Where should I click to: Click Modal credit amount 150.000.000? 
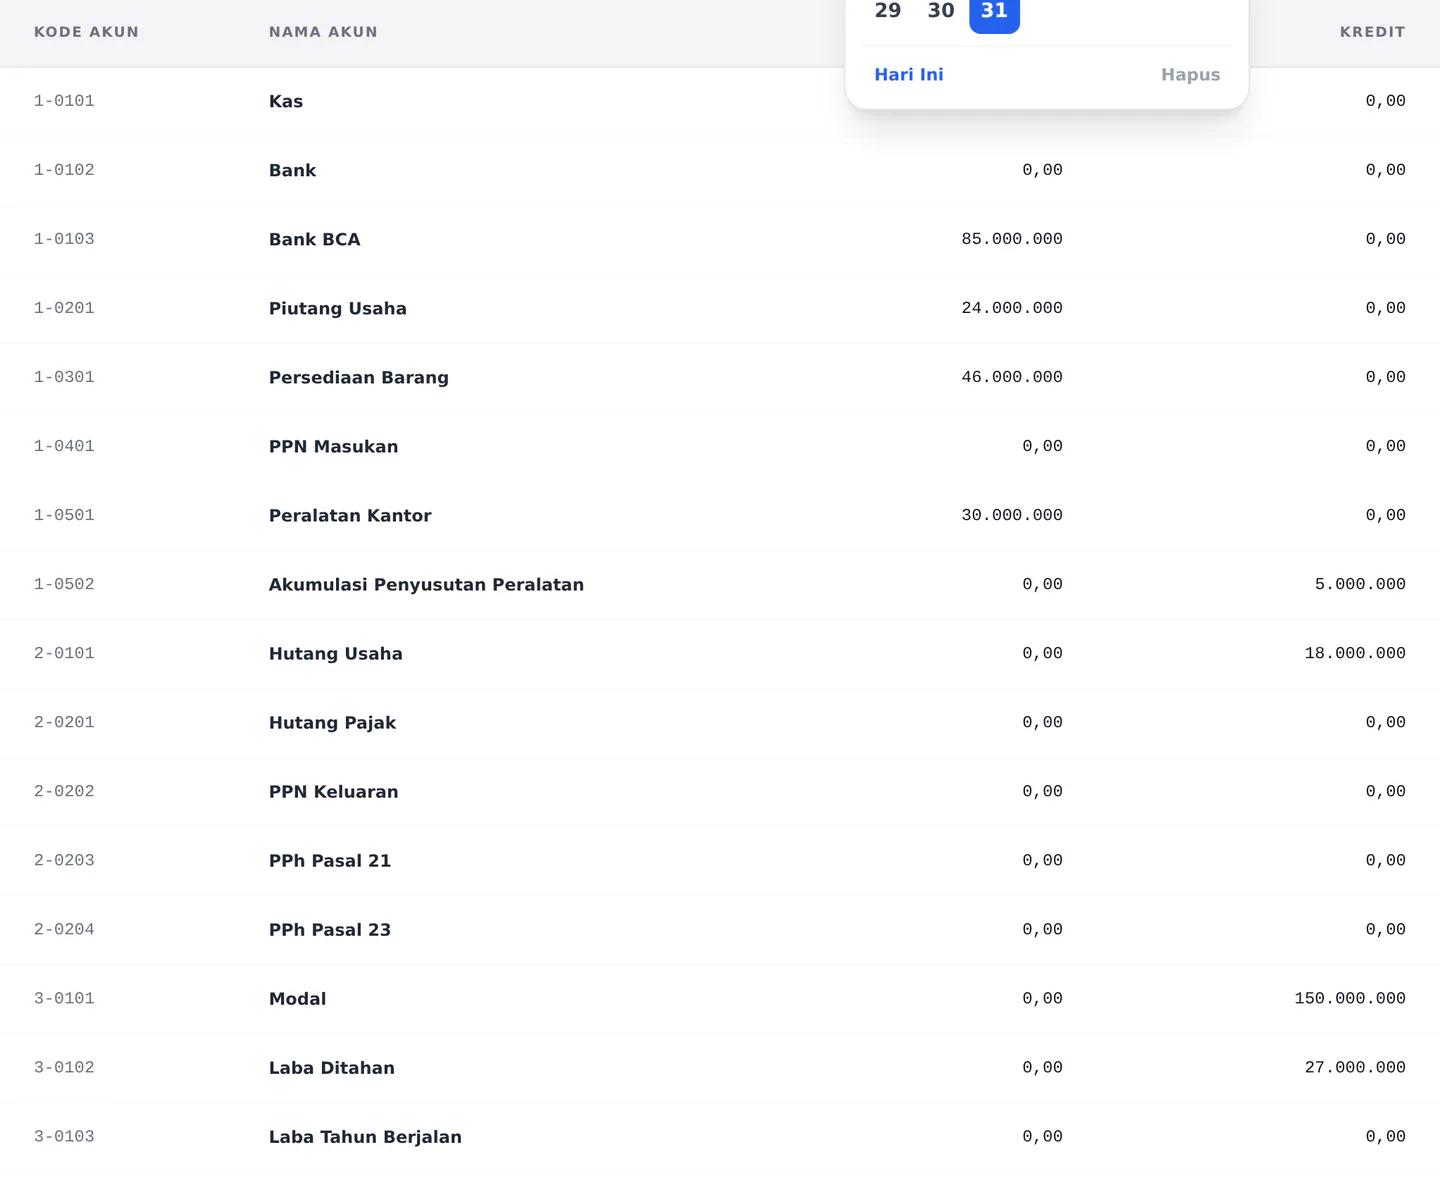tap(1350, 998)
